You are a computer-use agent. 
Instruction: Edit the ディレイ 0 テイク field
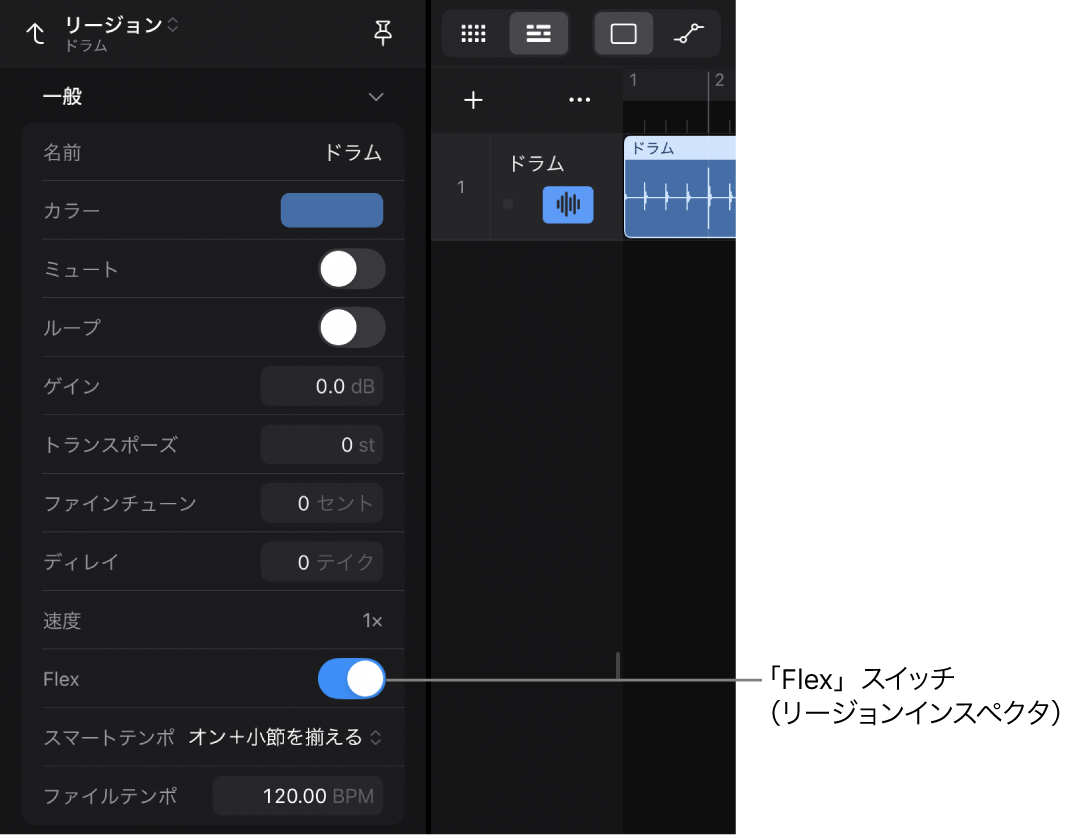tap(322, 562)
